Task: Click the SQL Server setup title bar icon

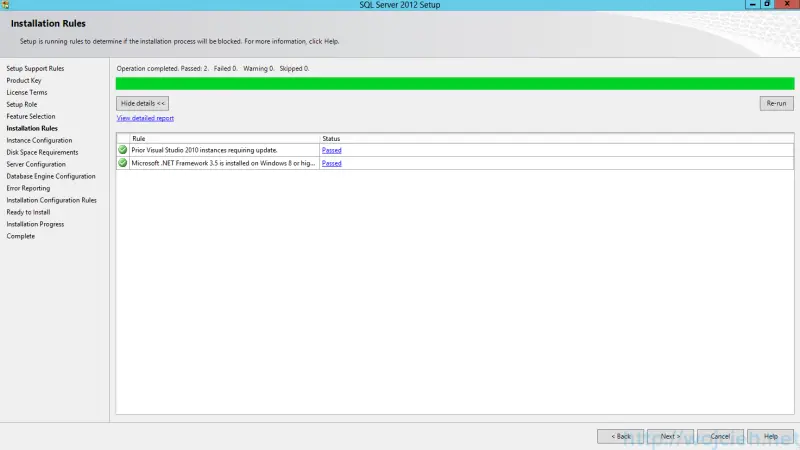Action: pyautogui.click(x=5, y=5)
